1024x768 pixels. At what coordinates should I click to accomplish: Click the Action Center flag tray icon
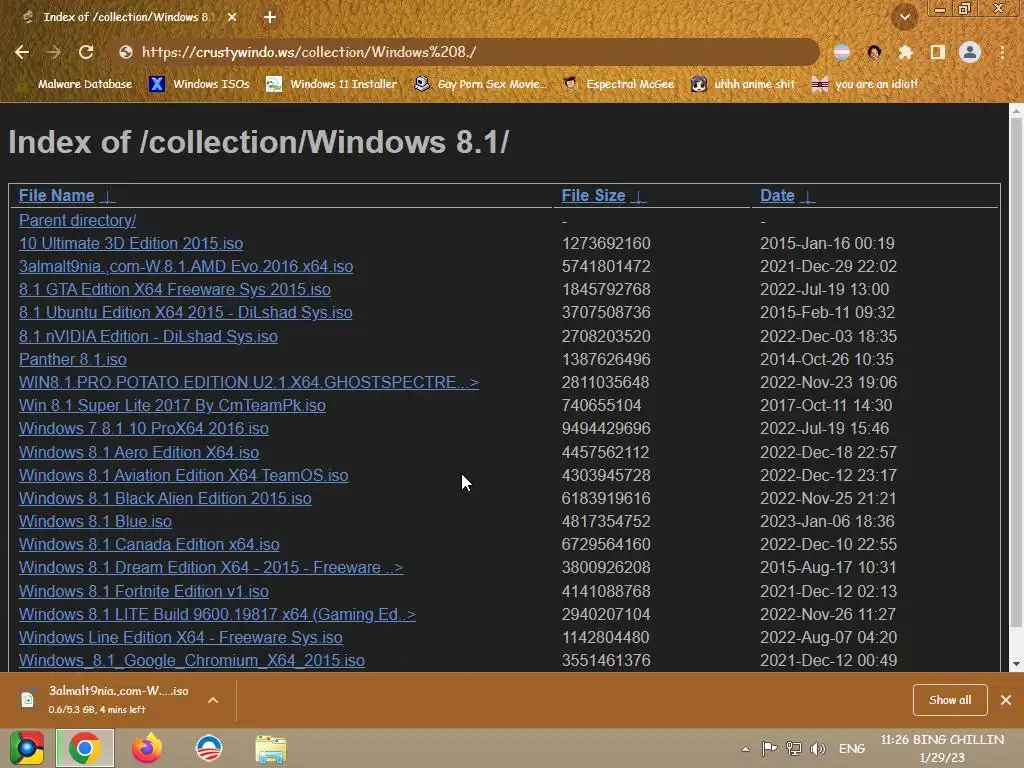click(x=769, y=748)
